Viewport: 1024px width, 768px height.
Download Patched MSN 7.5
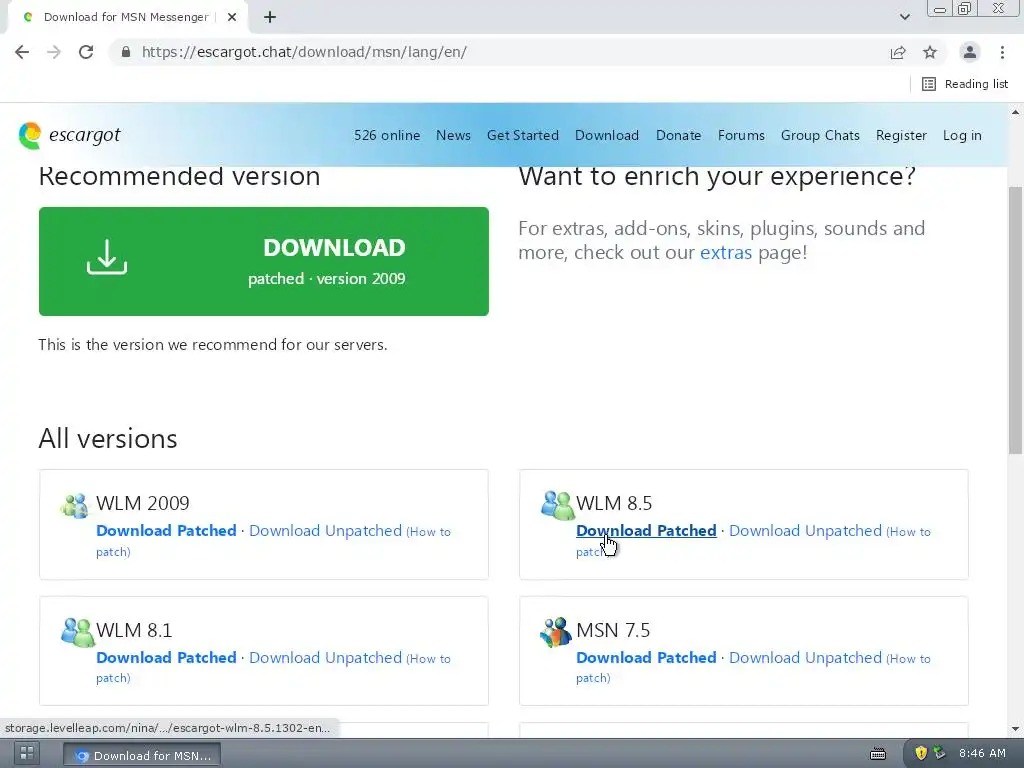[x=646, y=657]
